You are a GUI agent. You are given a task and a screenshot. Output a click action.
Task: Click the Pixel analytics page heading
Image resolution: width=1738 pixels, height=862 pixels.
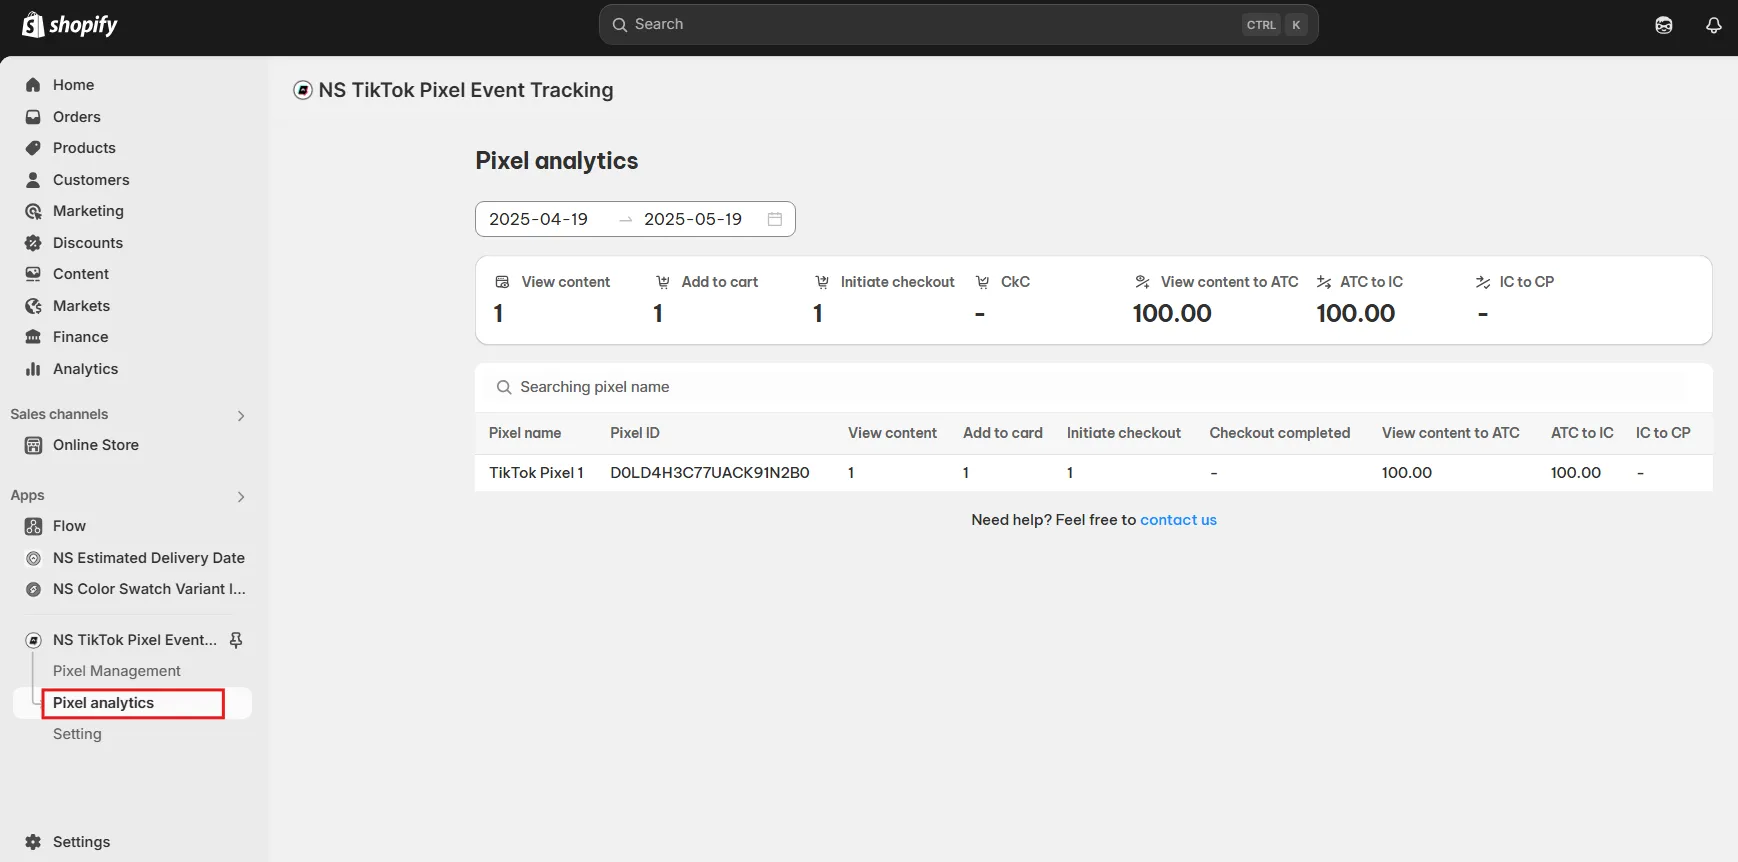(x=557, y=161)
